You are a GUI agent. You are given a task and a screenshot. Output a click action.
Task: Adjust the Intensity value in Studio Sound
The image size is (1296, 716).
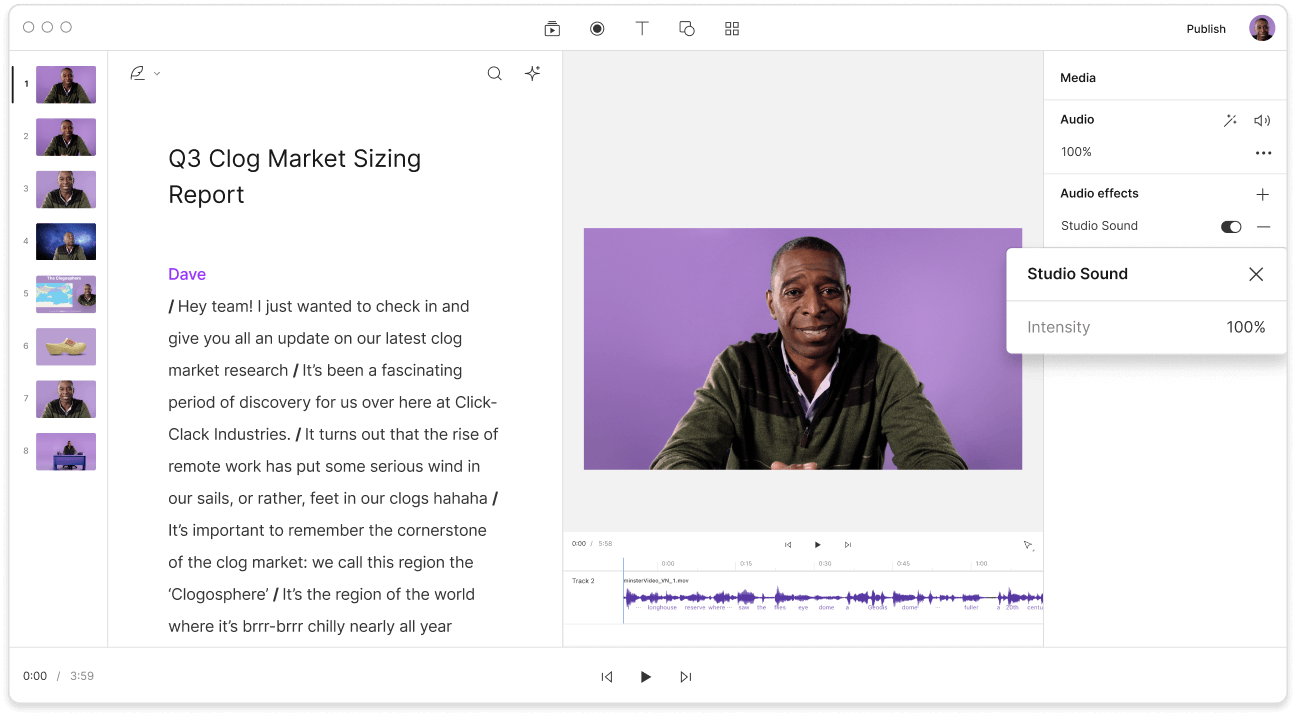[1246, 326]
